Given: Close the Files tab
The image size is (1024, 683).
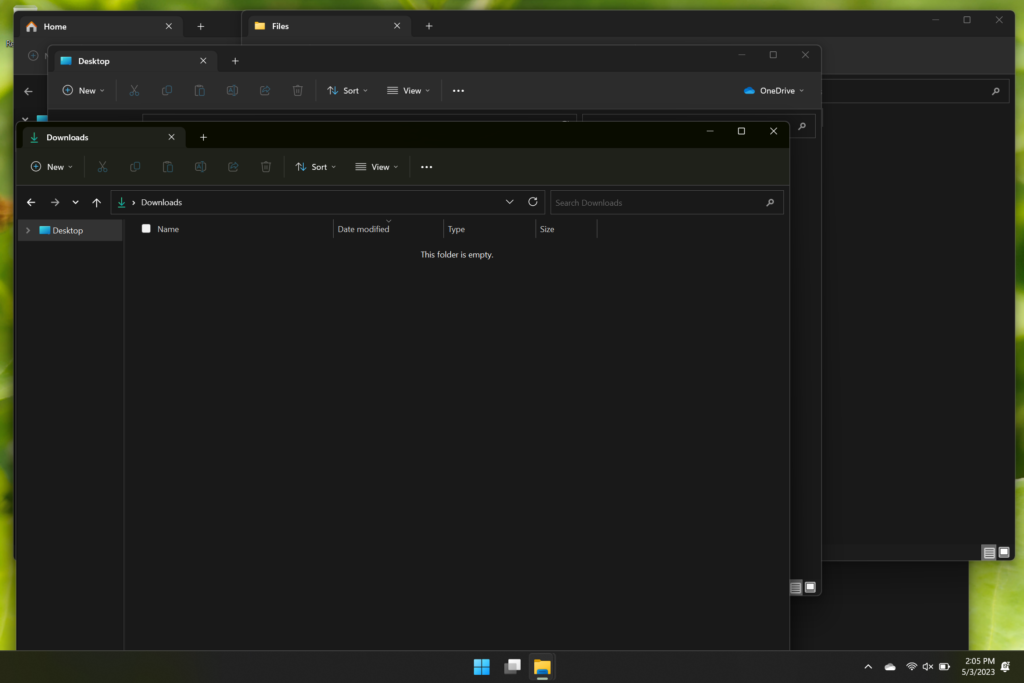Looking at the screenshot, I should pyautogui.click(x=397, y=26).
